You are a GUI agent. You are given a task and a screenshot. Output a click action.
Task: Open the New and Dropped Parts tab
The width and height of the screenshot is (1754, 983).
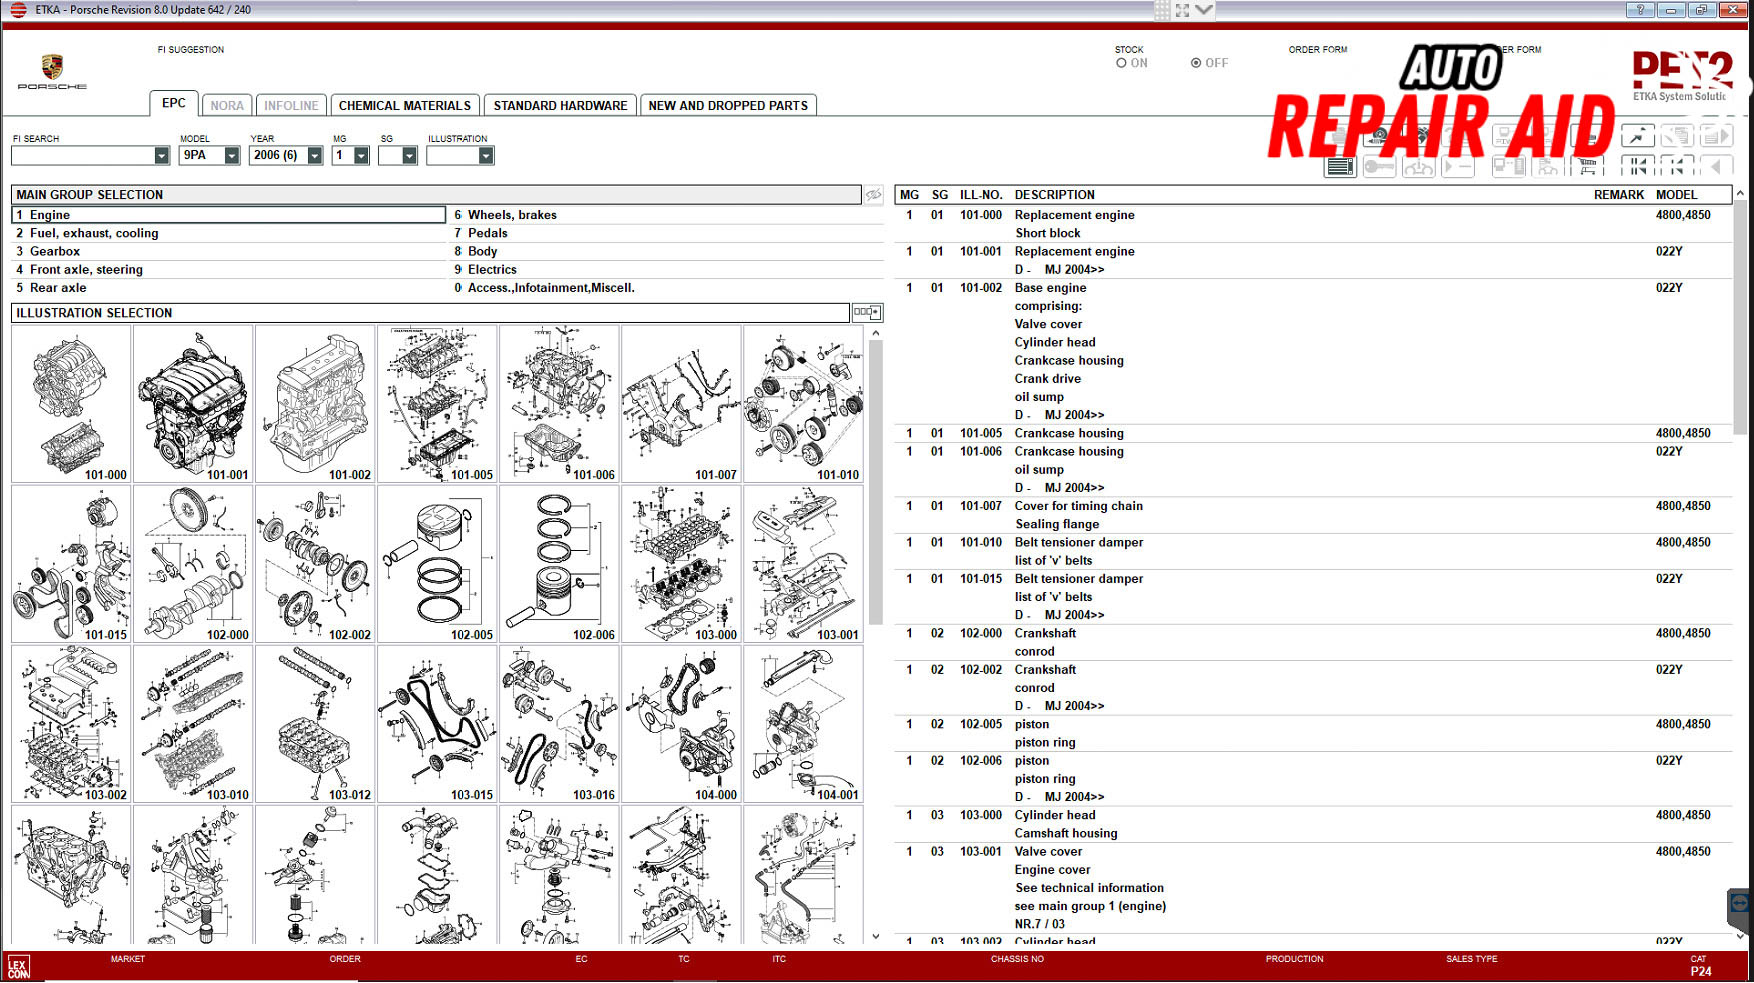click(x=728, y=105)
